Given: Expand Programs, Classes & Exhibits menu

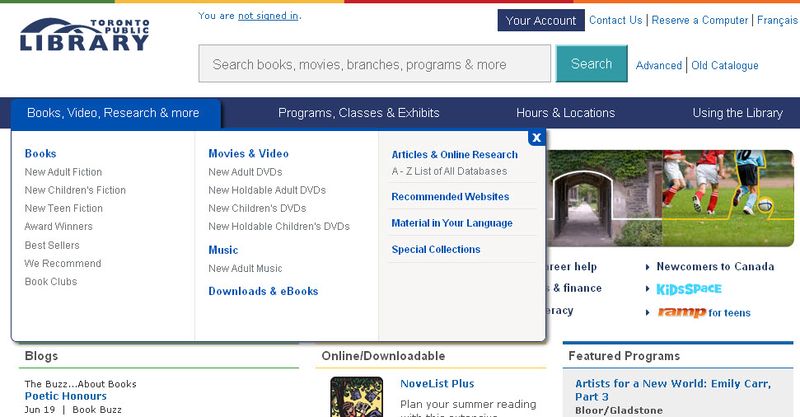Looking at the screenshot, I should point(358,113).
